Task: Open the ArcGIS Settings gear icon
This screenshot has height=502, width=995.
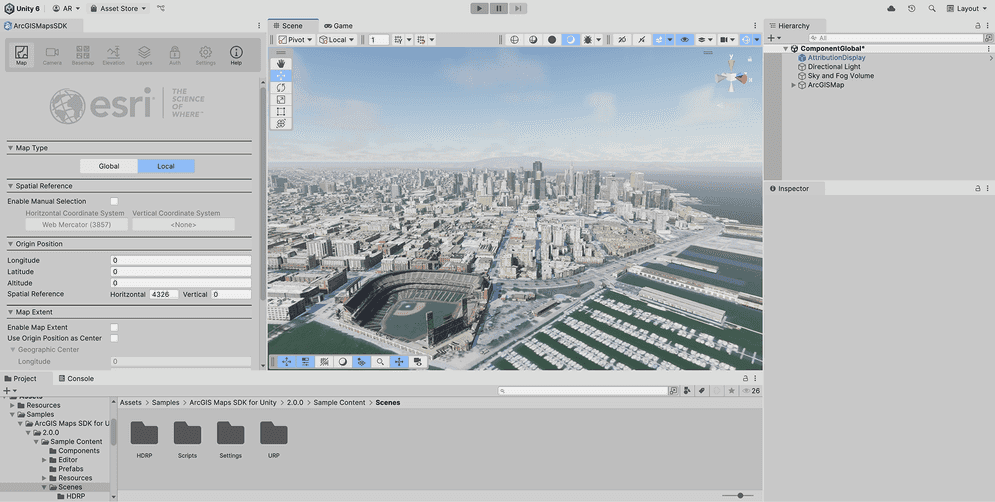Action: (206, 55)
